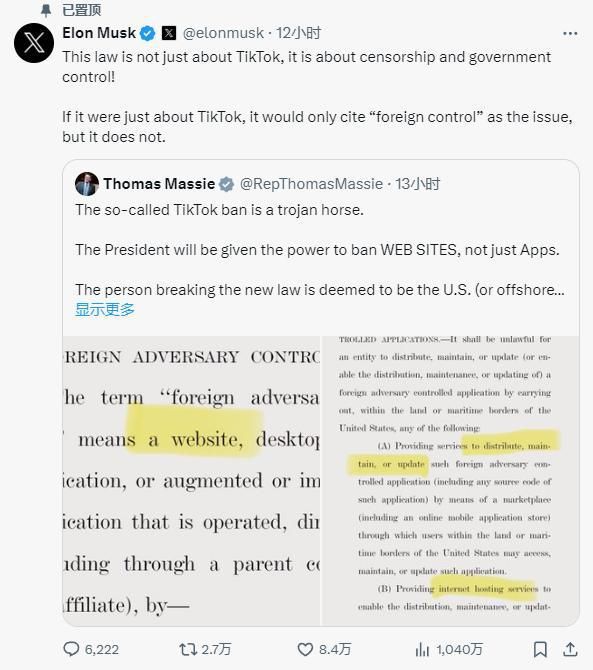Image resolution: width=593 pixels, height=670 pixels.
Task: Open the three-dot more options menu
Action: 570,33
